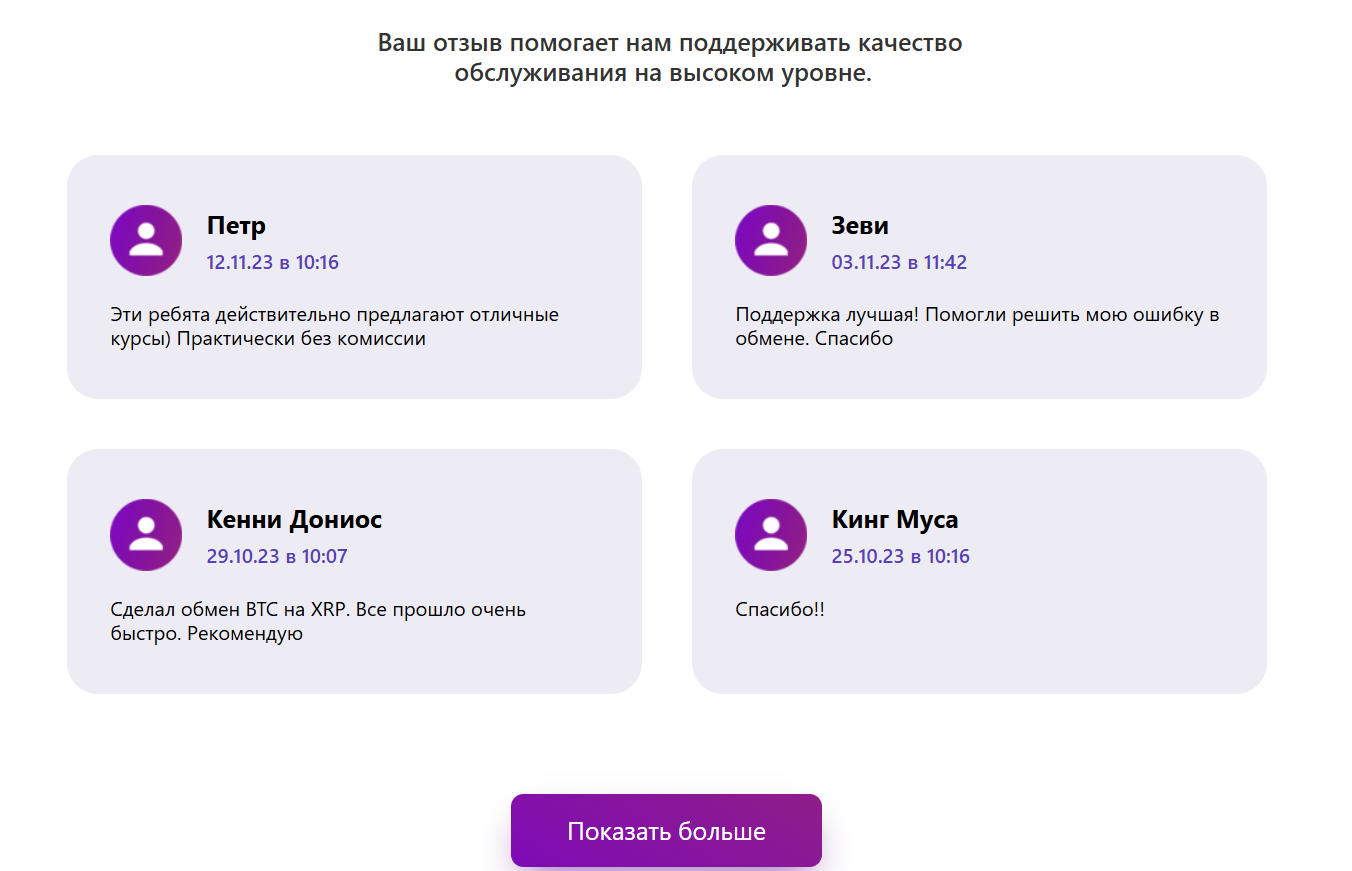
Task: Click the date 03.11.23 в 11:42
Action: (x=899, y=263)
